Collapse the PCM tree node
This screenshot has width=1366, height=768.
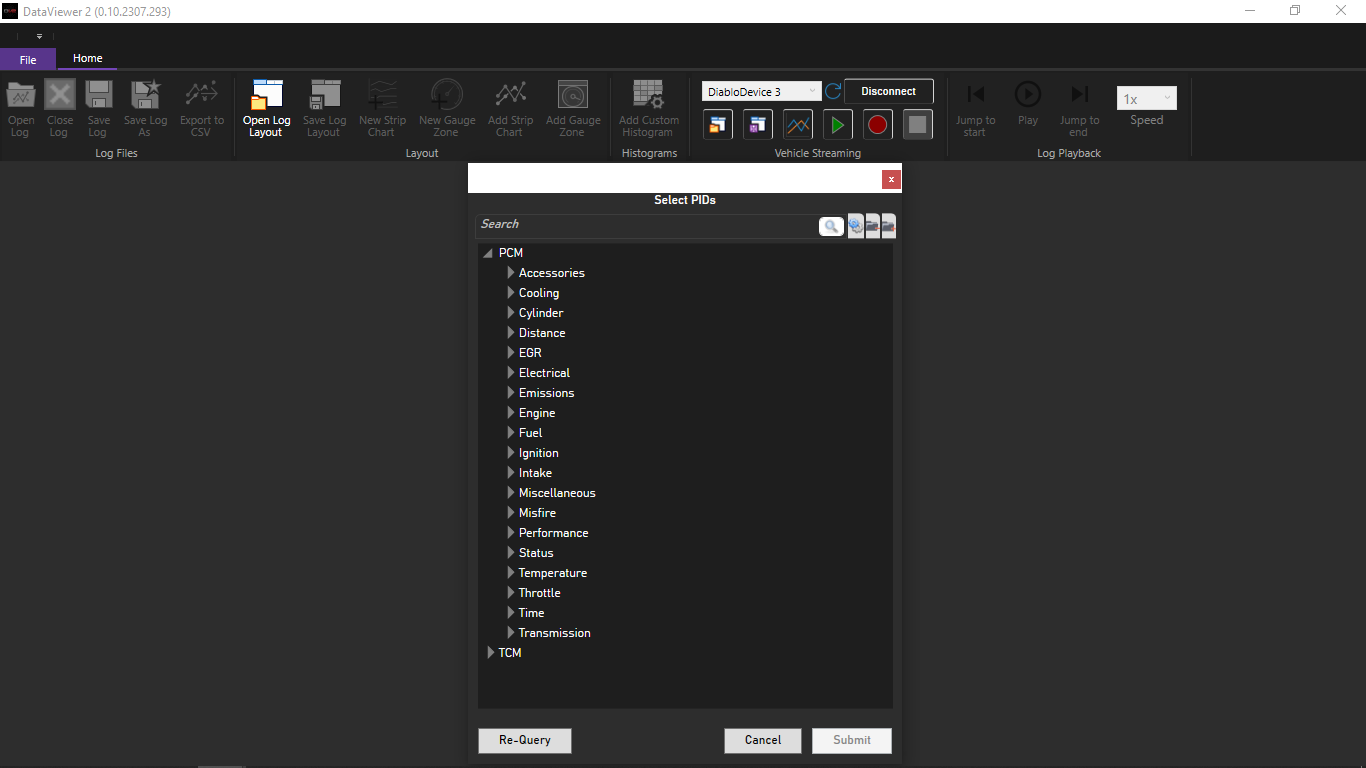pos(488,253)
